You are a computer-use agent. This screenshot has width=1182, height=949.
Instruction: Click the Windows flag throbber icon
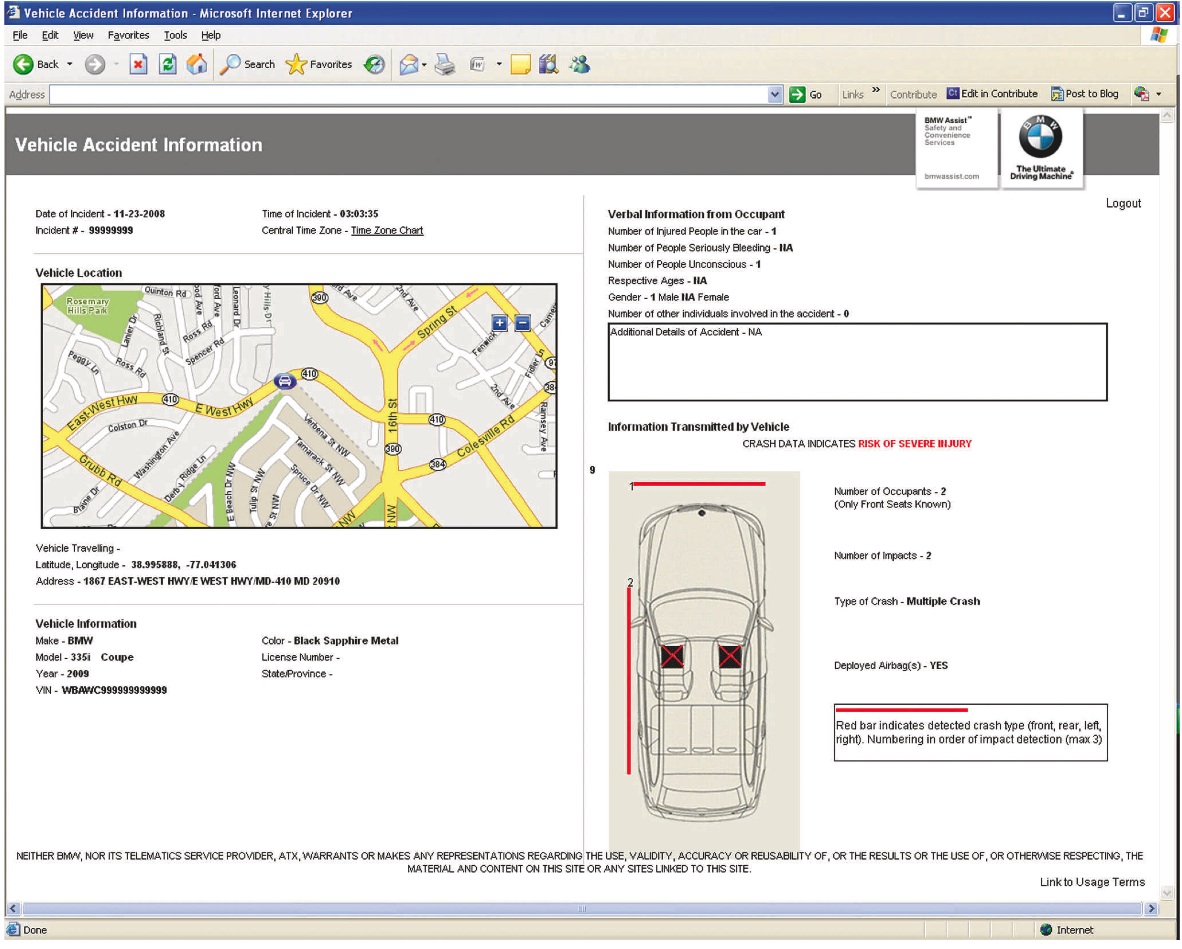(x=1159, y=35)
